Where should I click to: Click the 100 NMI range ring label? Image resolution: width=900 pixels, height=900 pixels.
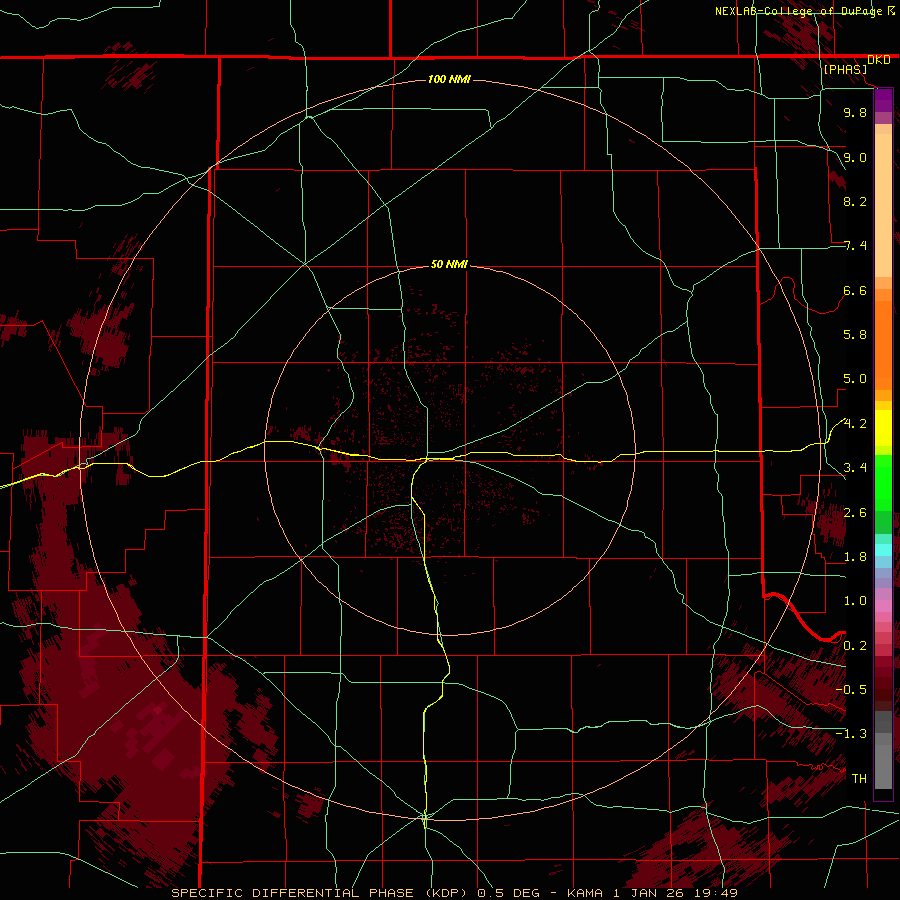pos(449,79)
